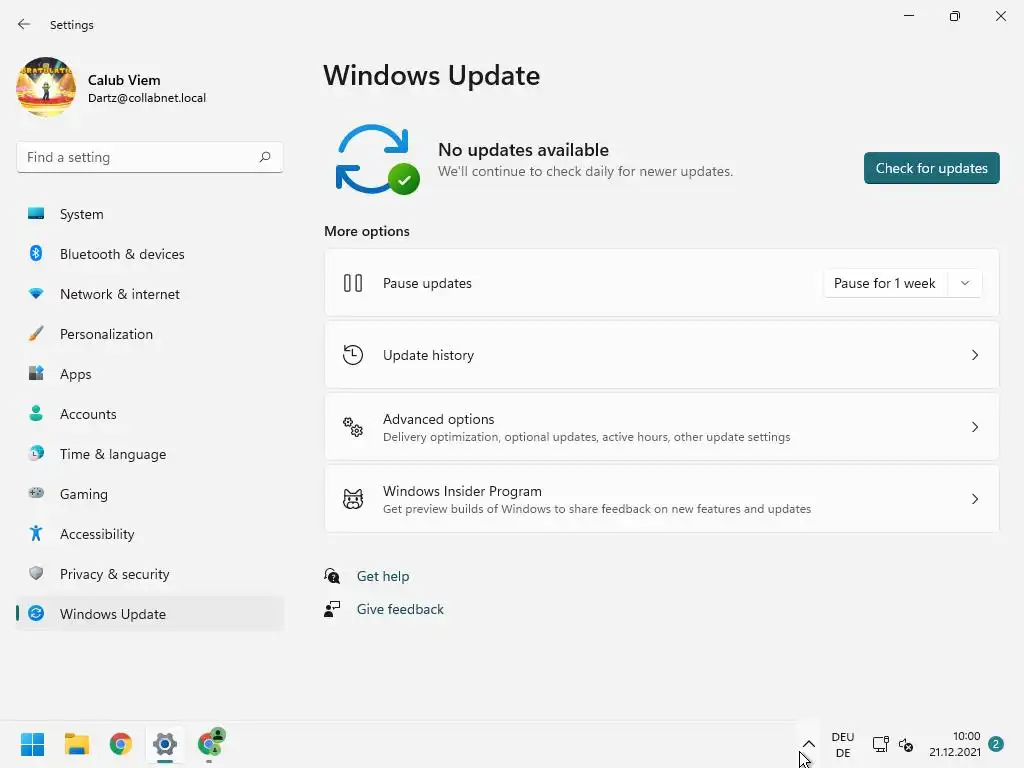Restore down the Settings window
This screenshot has height=768, width=1024.
click(x=955, y=16)
